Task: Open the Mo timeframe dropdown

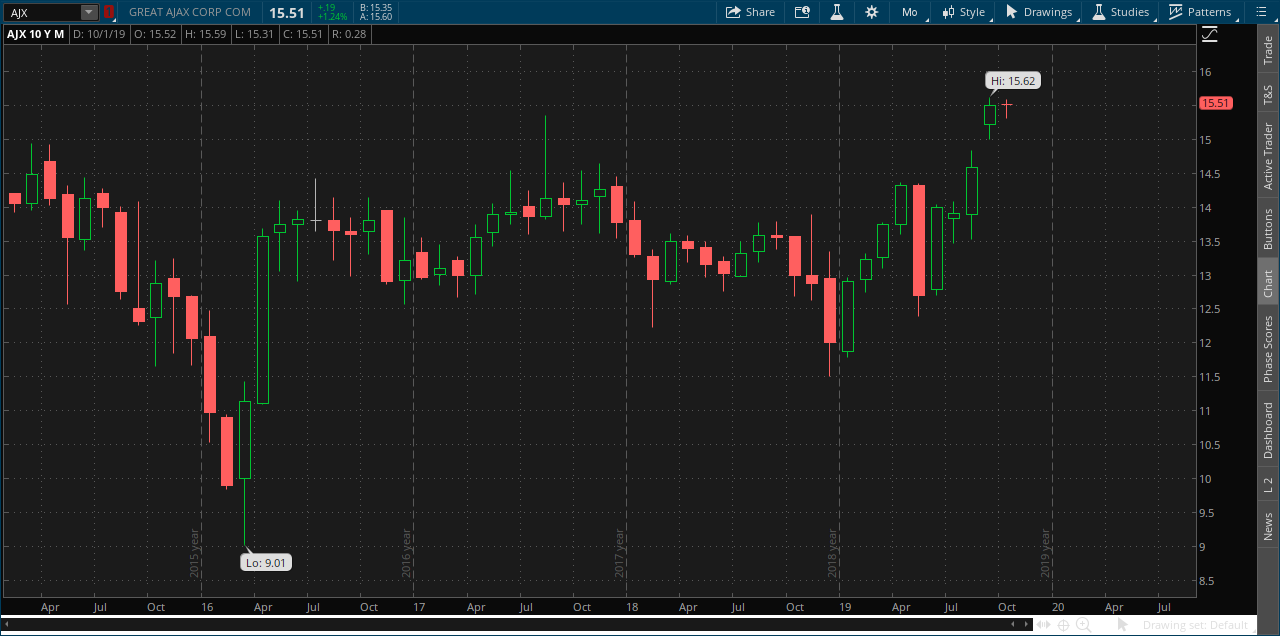Action: (909, 12)
